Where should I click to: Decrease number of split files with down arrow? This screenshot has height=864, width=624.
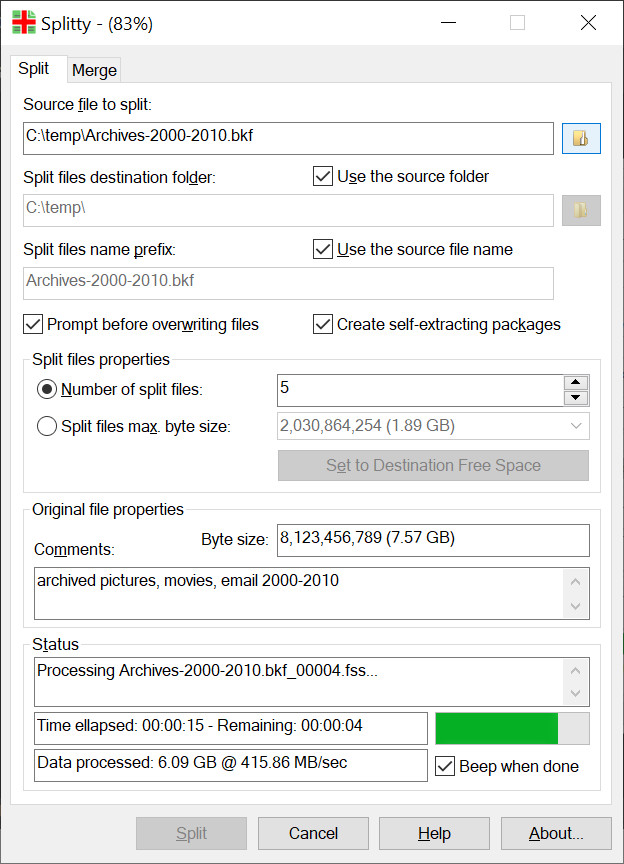point(575,398)
